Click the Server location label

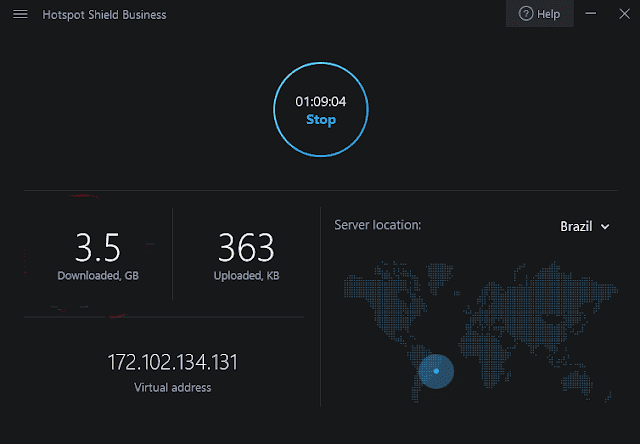(x=378, y=225)
